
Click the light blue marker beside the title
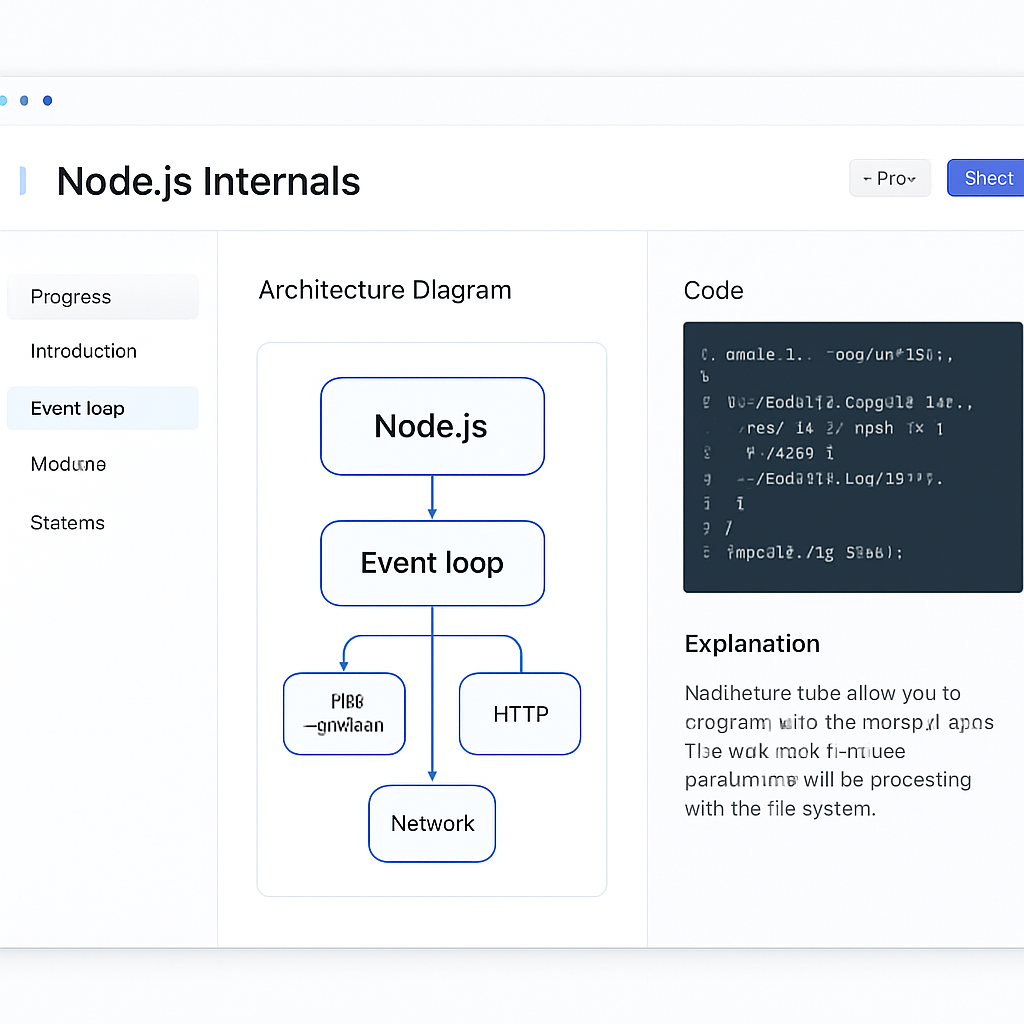point(23,181)
